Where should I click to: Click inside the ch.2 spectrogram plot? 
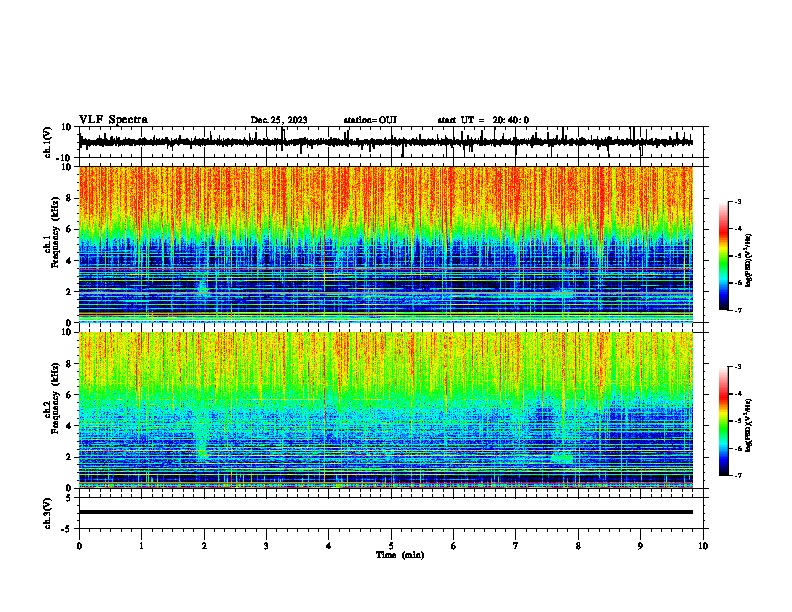click(x=385, y=410)
